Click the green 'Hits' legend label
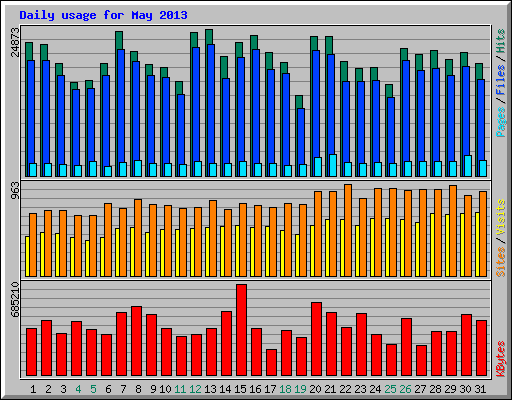The height and width of the screenshot is (400, 512). pyautogui.click(x=501, y=41)
